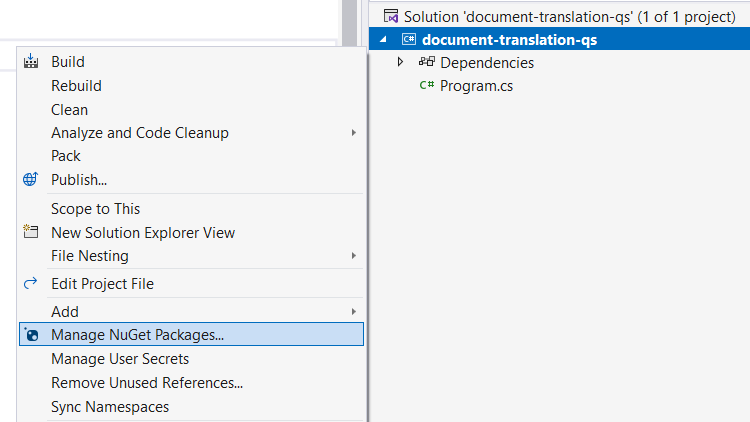
Task: Select Rebuild from the context menu
Action: [76, 86]
